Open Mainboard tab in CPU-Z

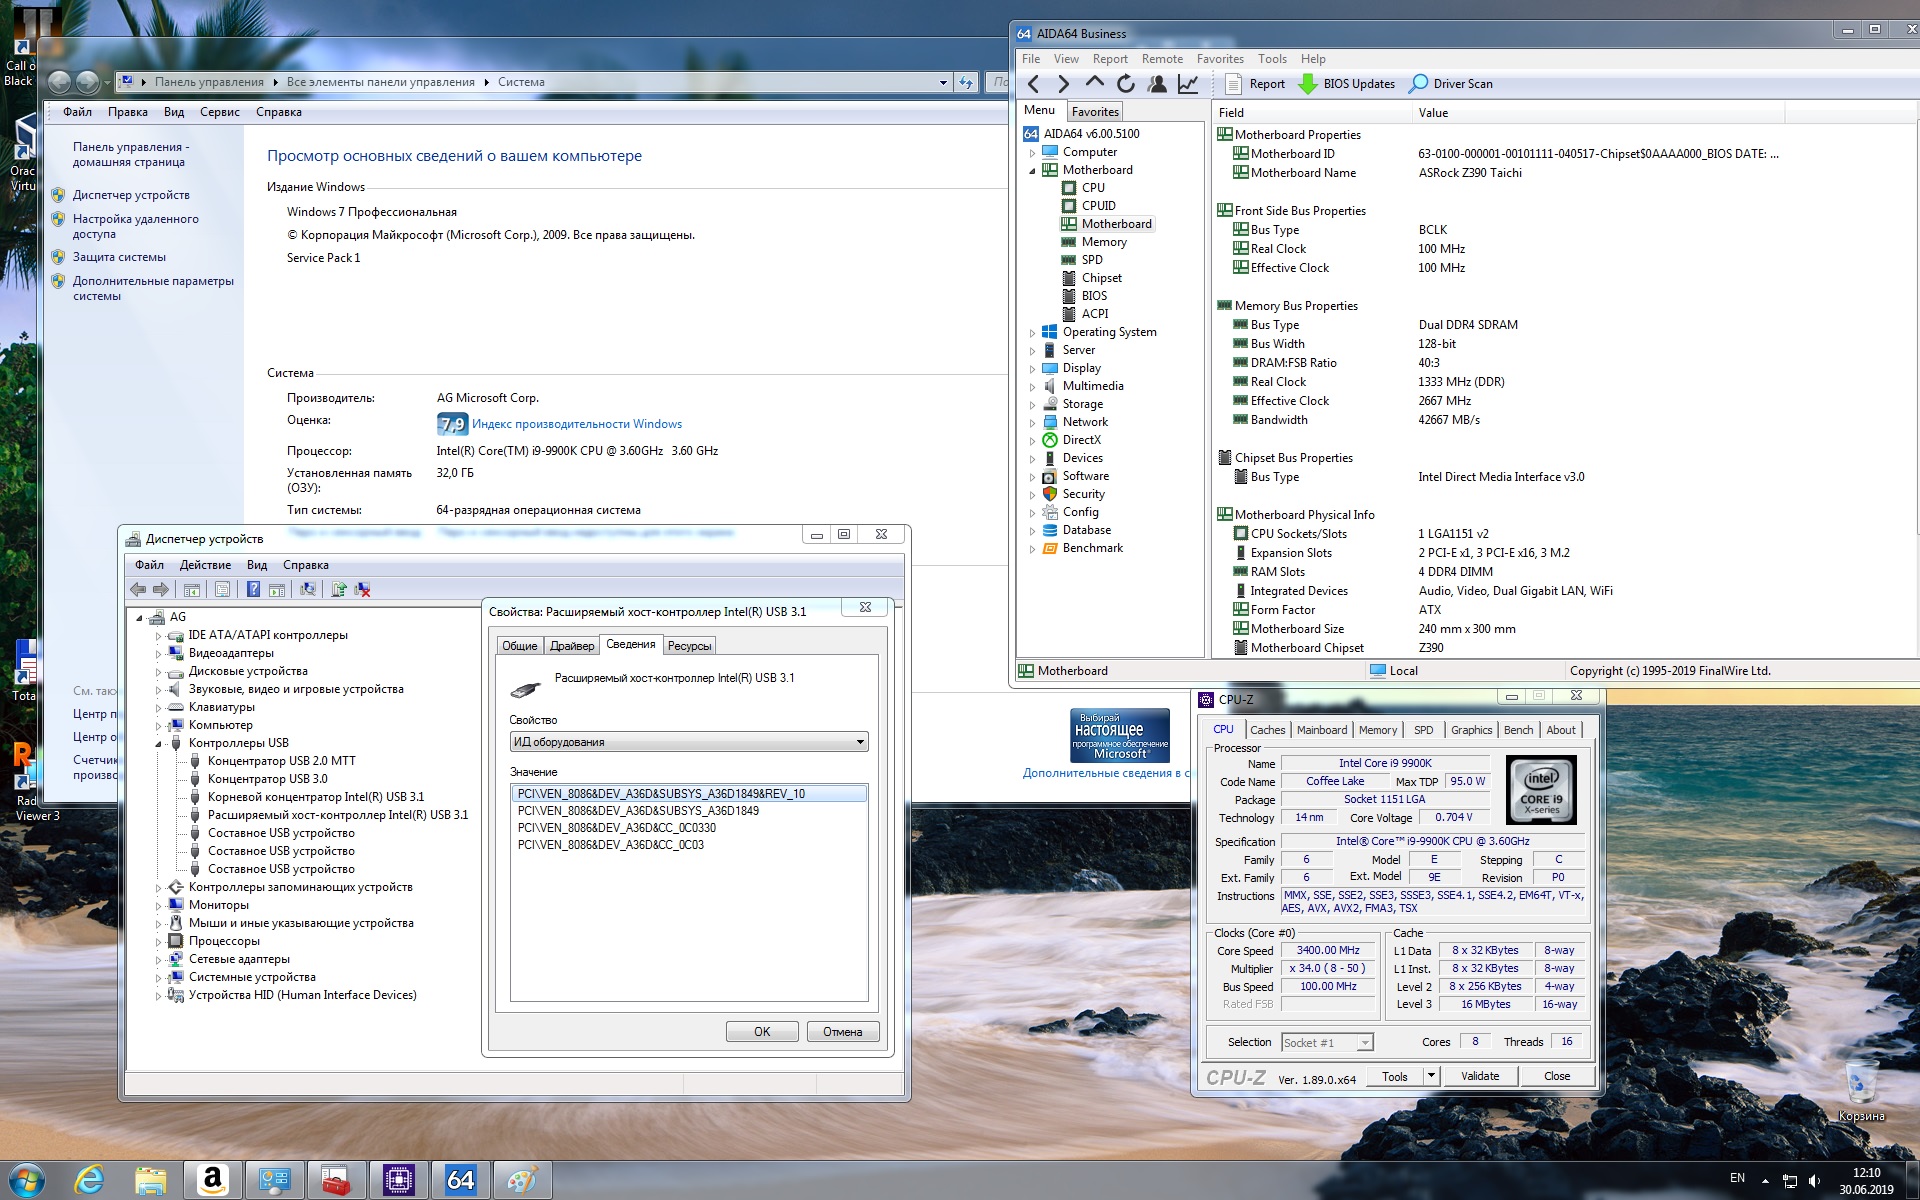[1322, 730]
